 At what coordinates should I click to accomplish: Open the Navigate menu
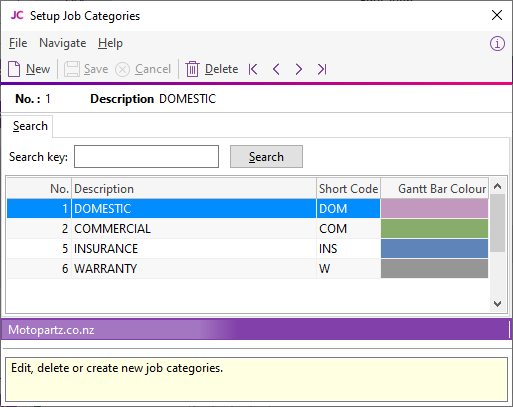[63, 43]
